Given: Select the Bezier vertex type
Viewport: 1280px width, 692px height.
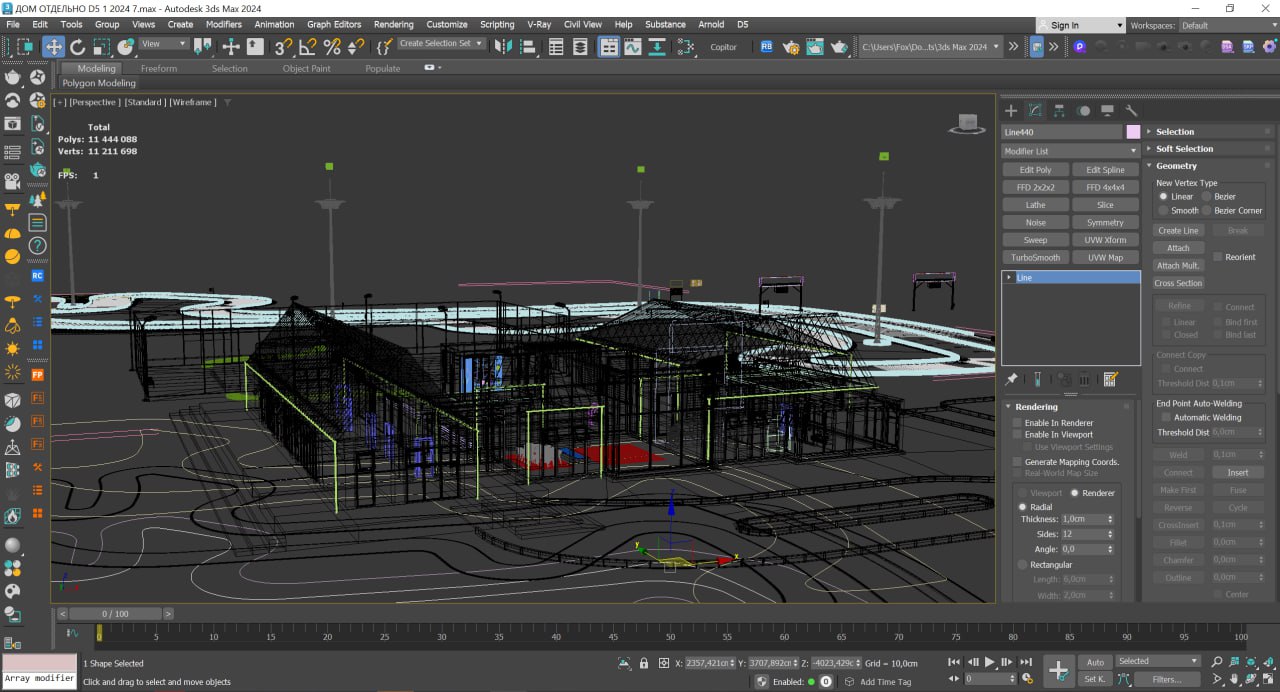Looking at the screenshot, I should click(1207, 197).
